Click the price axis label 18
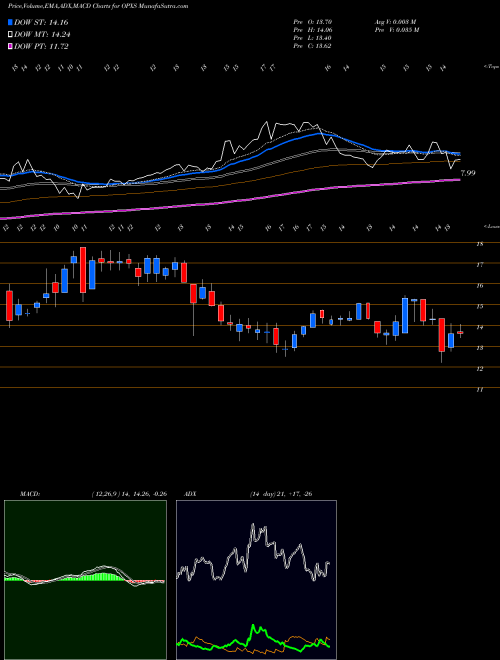This screenshot has width=500, height=660. [479, 244]
